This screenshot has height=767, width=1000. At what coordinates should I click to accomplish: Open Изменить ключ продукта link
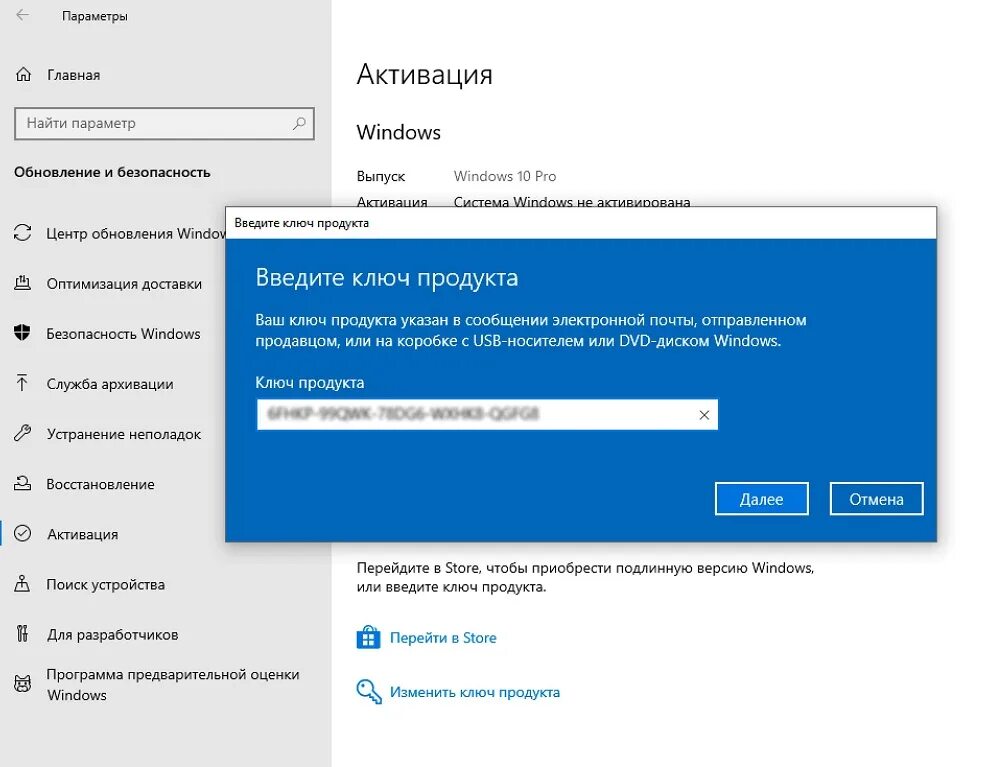coord(474,692)
